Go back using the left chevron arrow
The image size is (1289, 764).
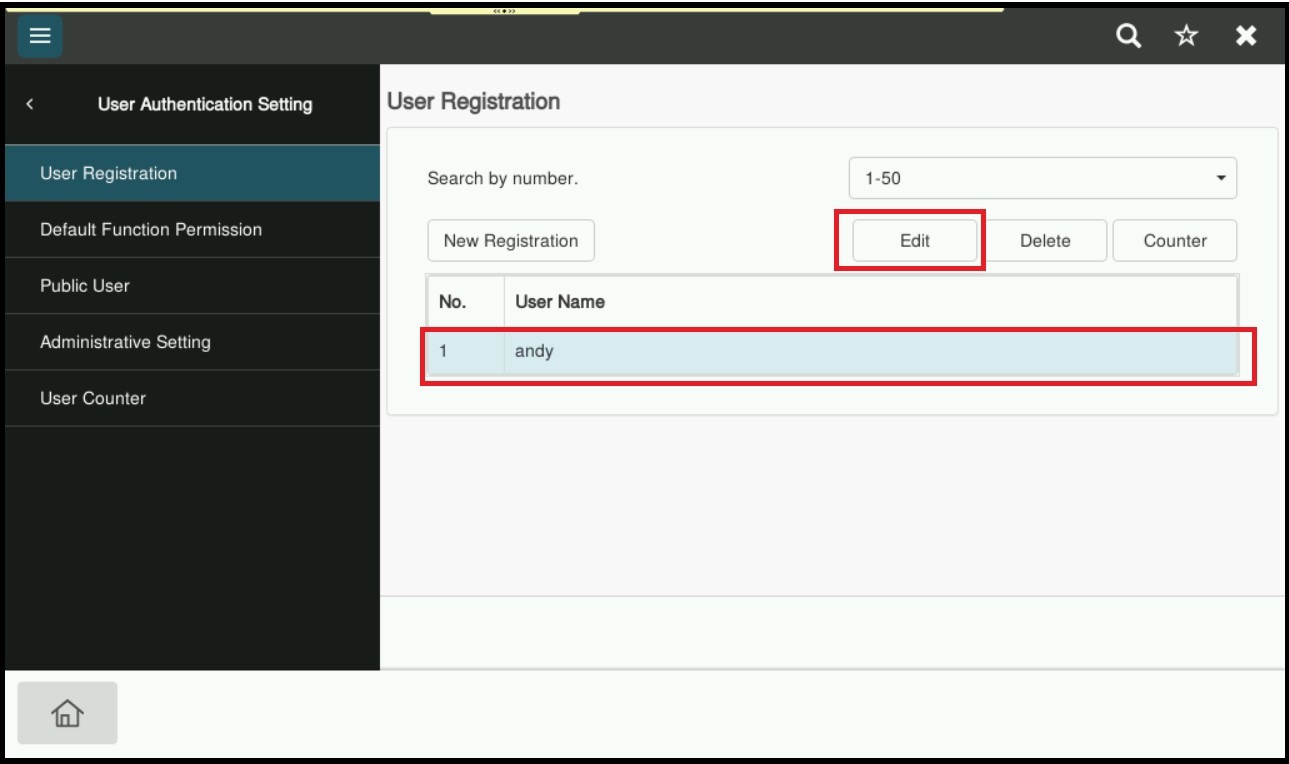click(x=30, y=104)
